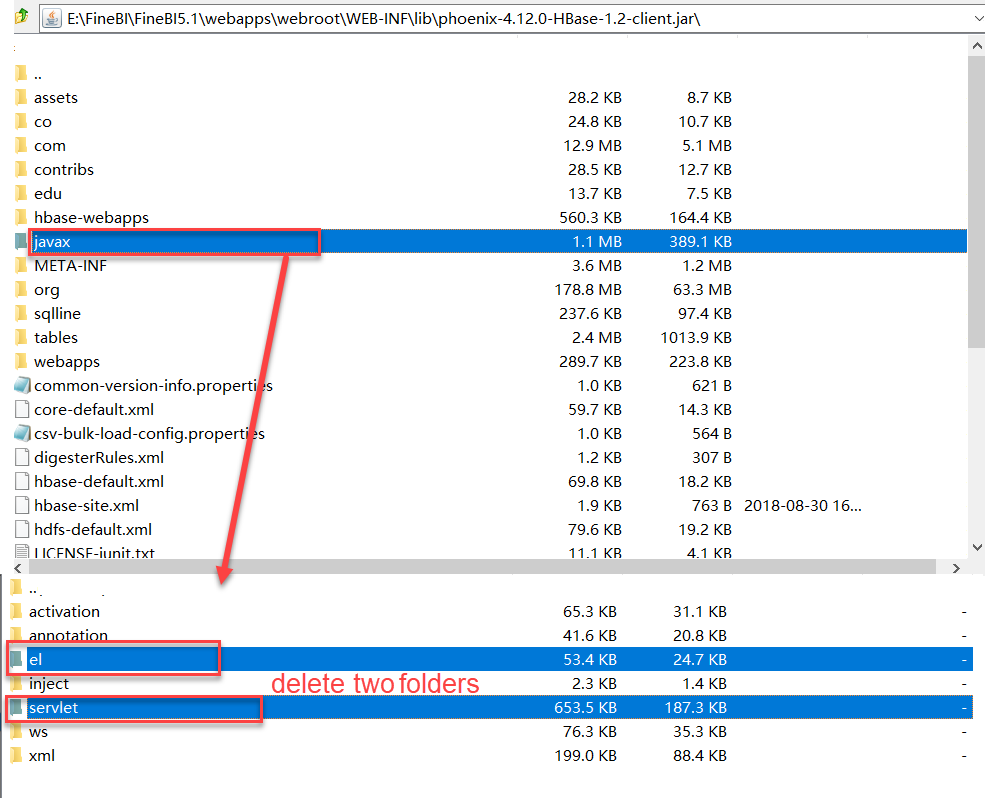Click the hdfs-default.xml file icon
The image size is (985, 798).
point(22,530)
